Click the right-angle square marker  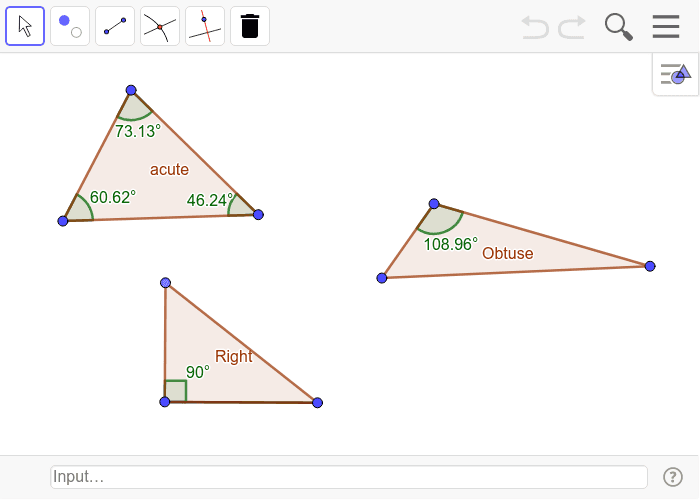click(176, 391)
